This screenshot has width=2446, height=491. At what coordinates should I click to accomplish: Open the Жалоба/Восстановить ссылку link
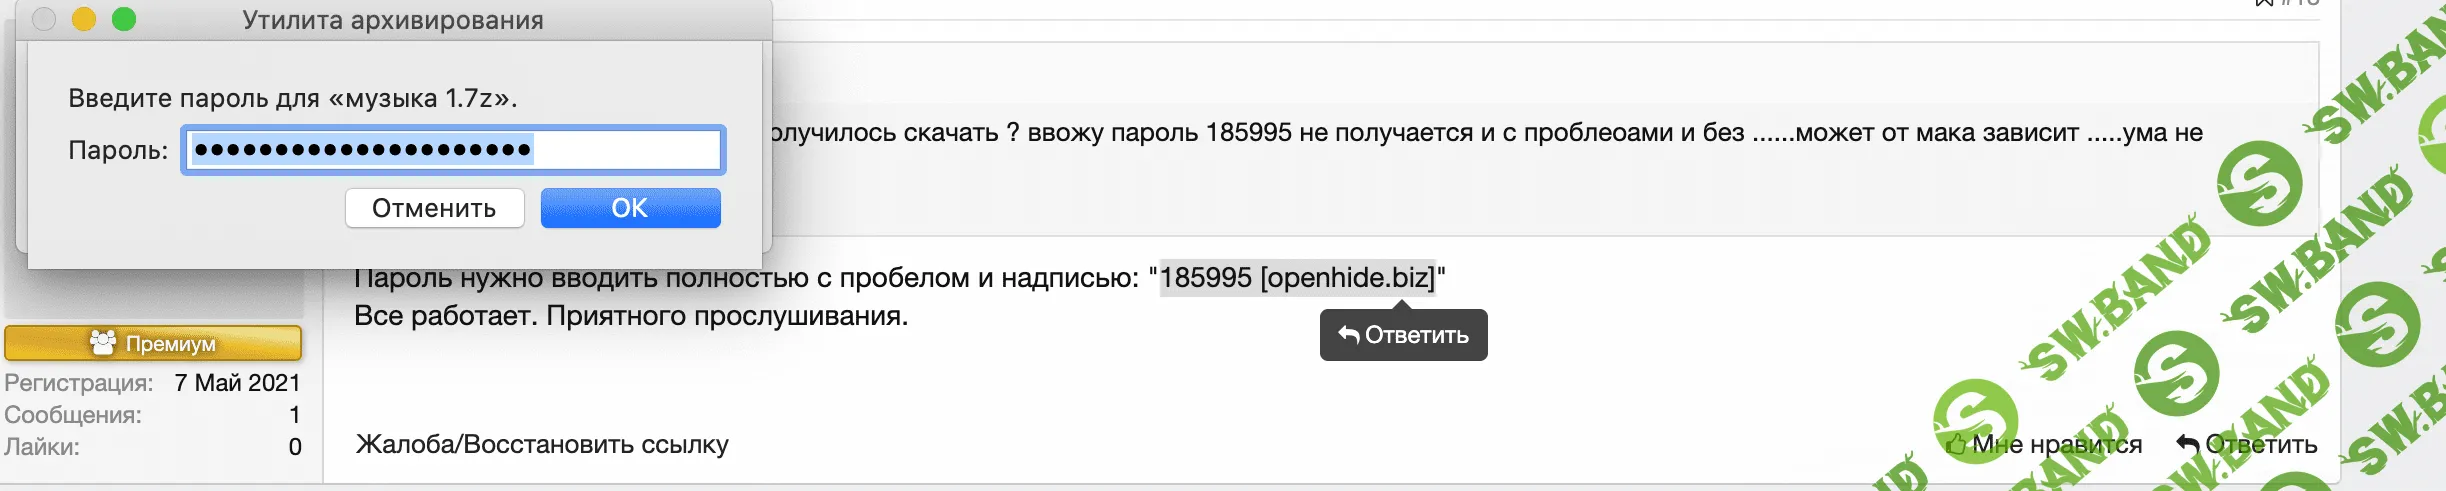(542, 444)
